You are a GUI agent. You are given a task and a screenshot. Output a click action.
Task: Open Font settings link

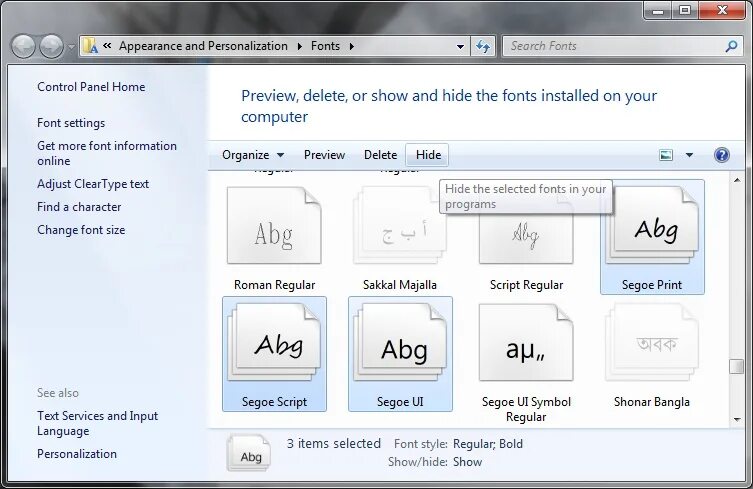pos(71,123)
